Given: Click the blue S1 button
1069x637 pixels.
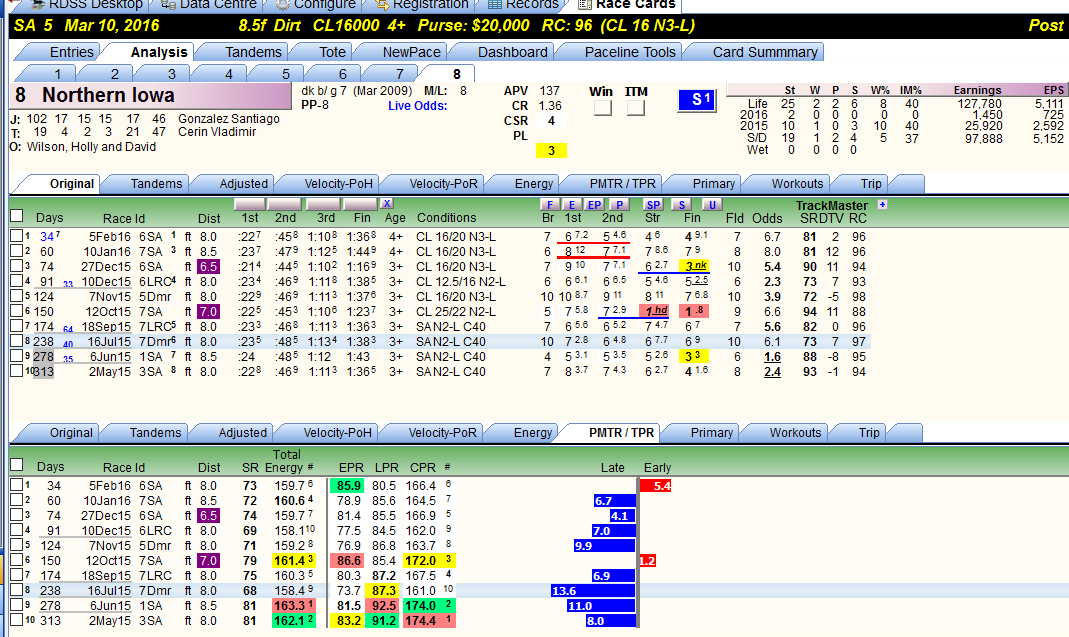Looking at the screenshot, I should pyautogui.click(x=697, y=100).
